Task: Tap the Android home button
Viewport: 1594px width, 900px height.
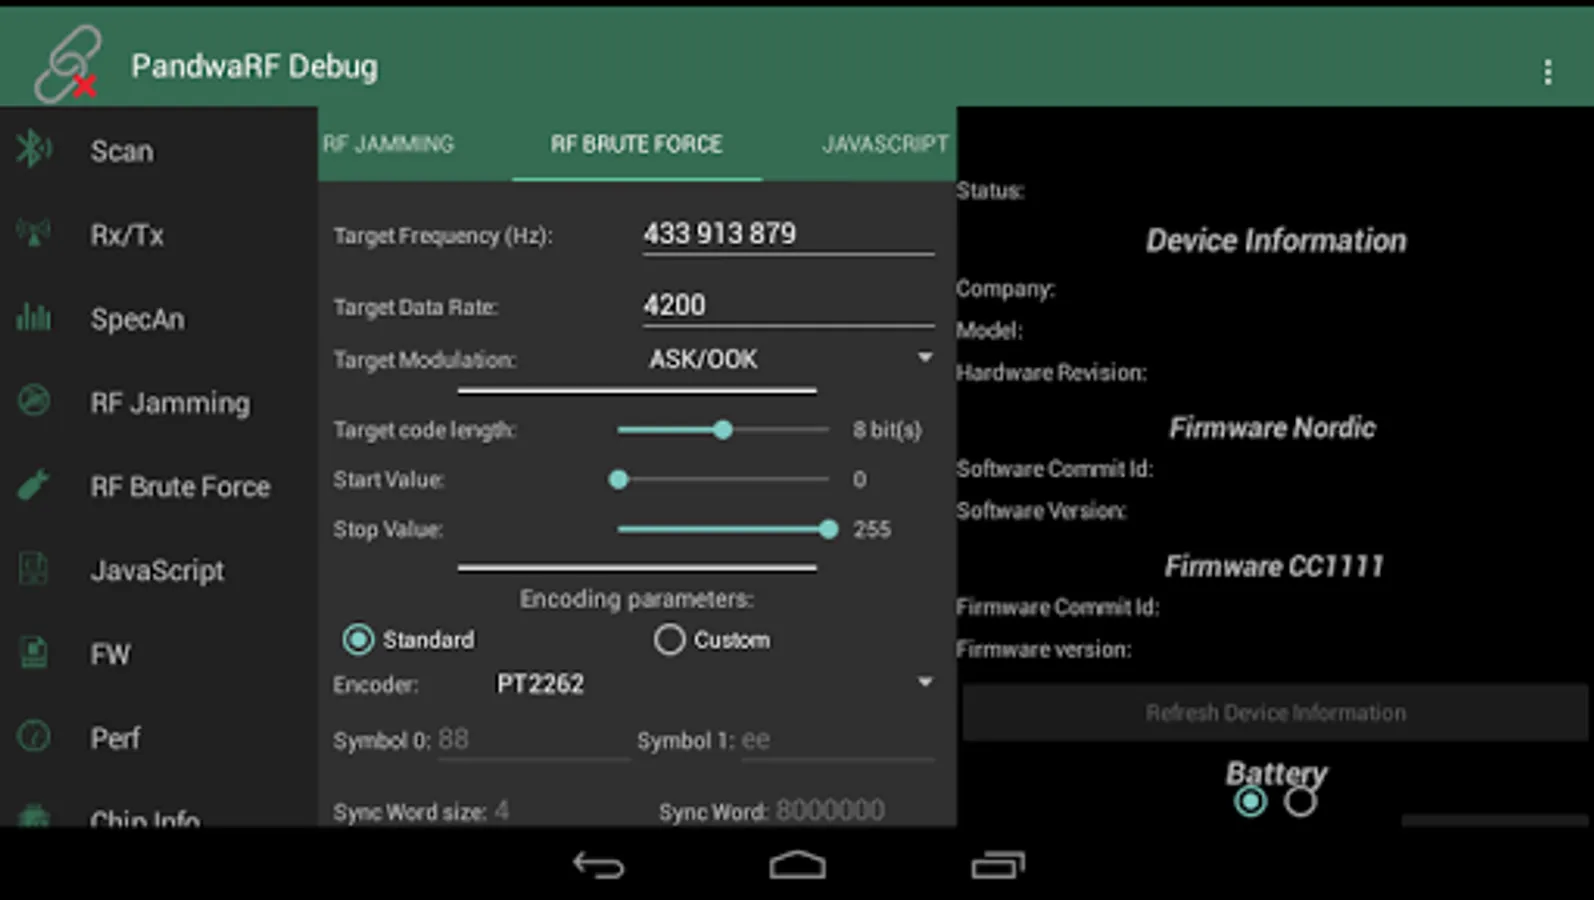Action: tap(797, 864)
